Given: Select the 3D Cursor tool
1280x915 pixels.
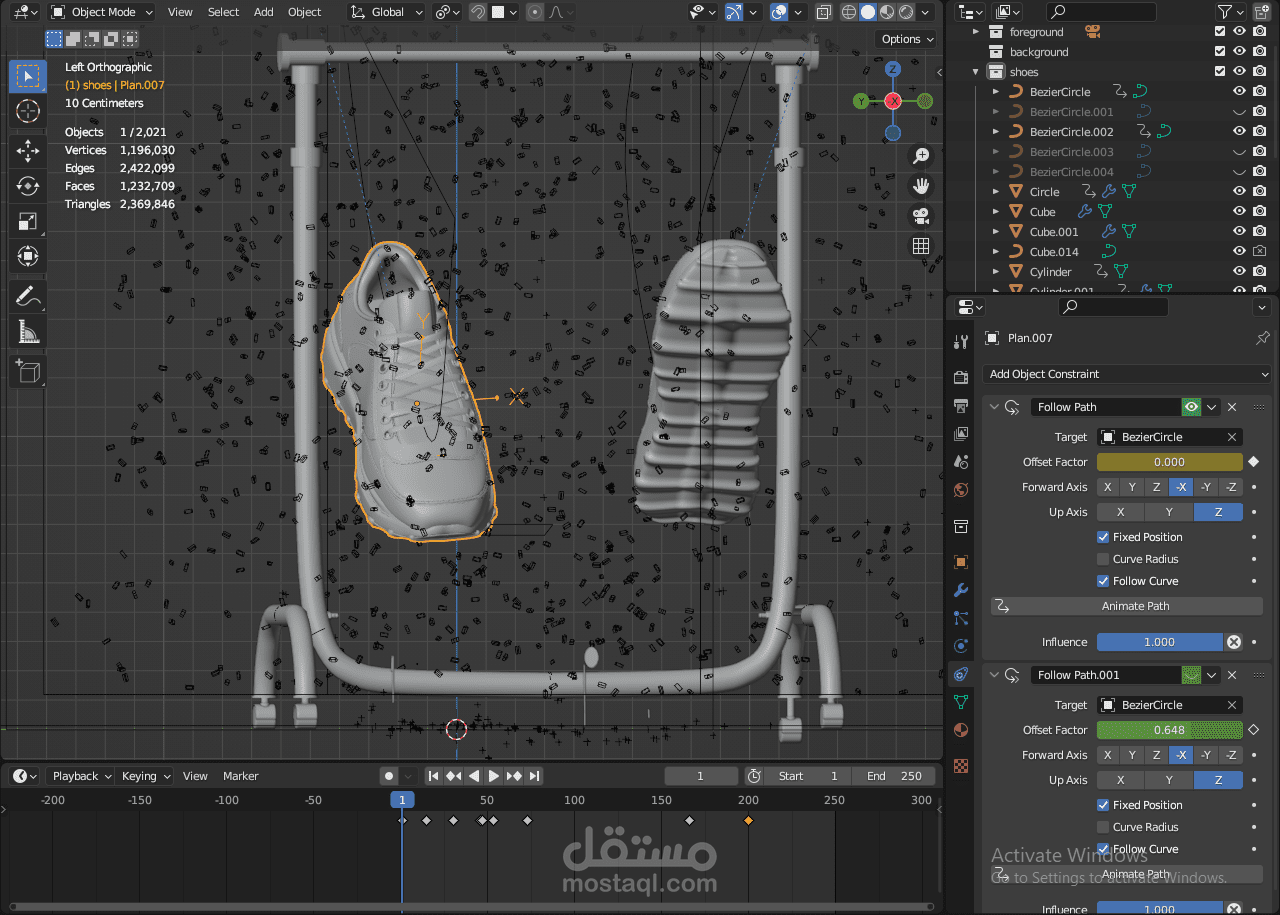Looking at the screenshot, I should point(28,111).
